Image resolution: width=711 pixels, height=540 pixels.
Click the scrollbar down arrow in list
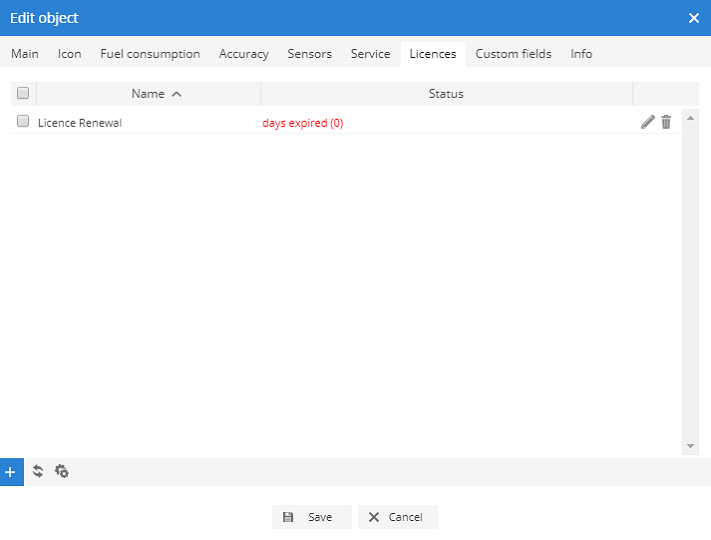(x=690, y=446)
